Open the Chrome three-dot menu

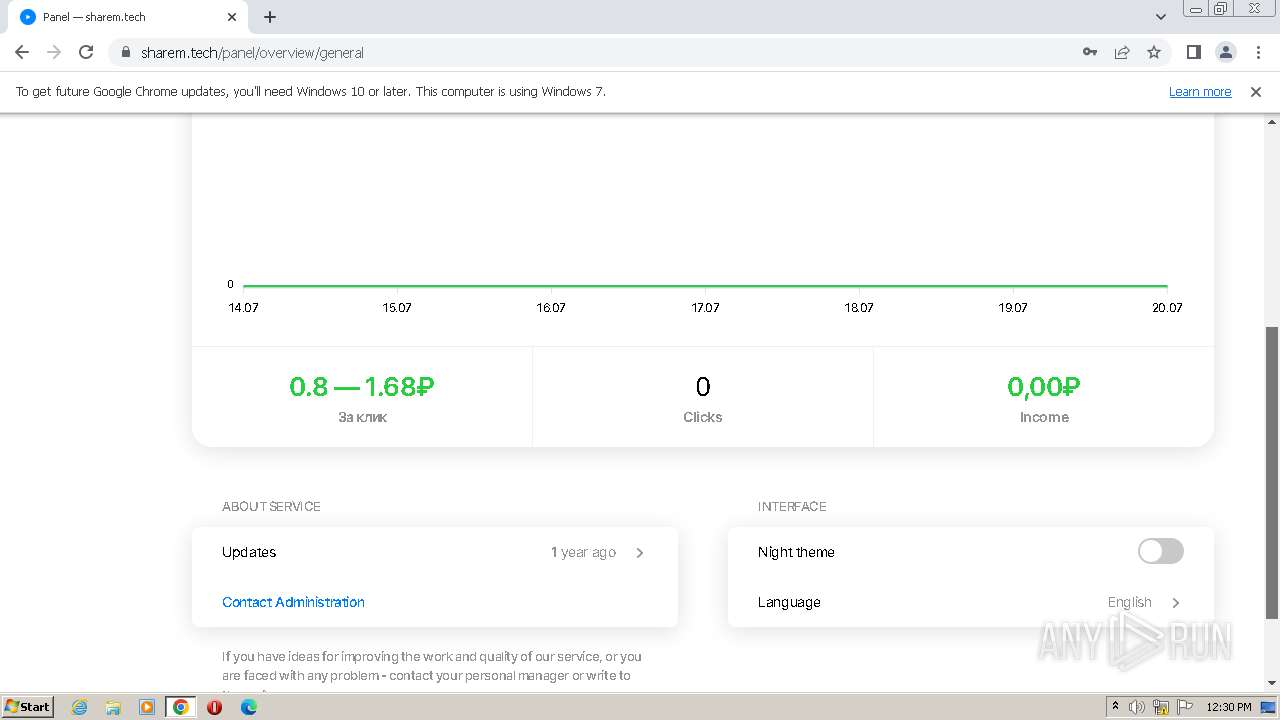pyautogui.click(x=1258, y=52)
